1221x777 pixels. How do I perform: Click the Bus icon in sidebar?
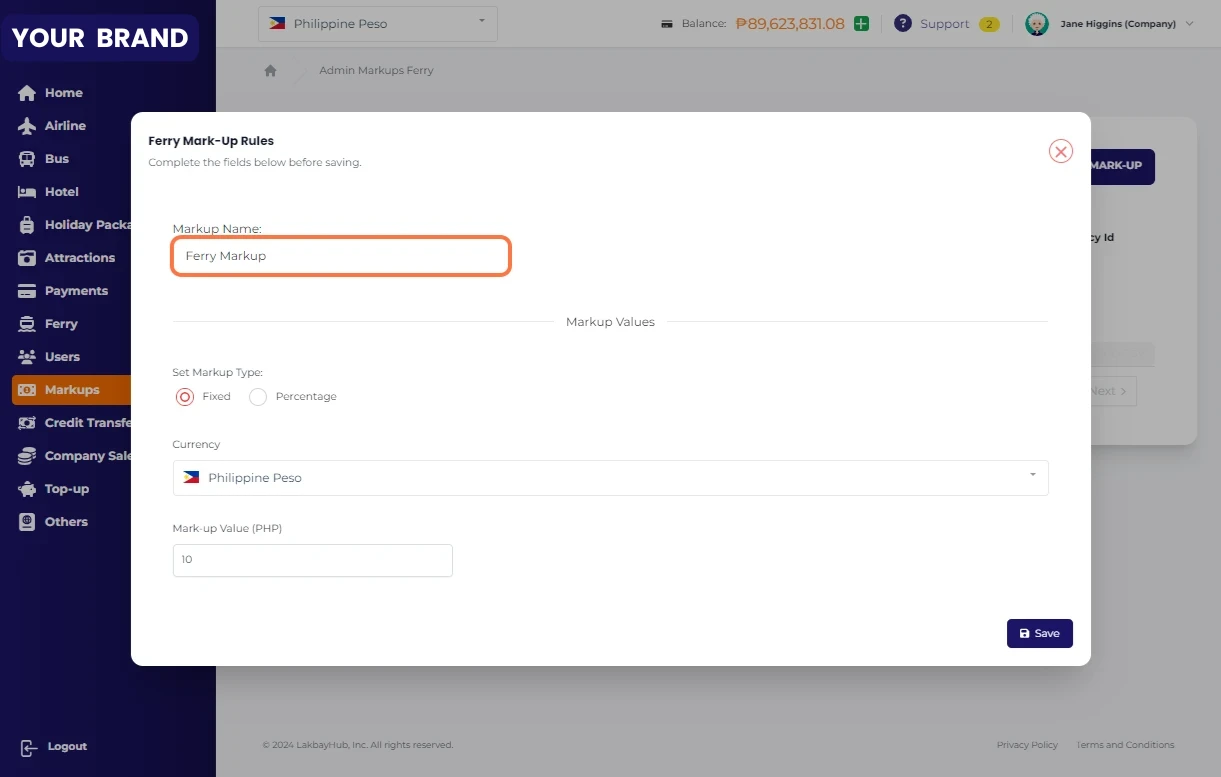(x=27, y=159)
